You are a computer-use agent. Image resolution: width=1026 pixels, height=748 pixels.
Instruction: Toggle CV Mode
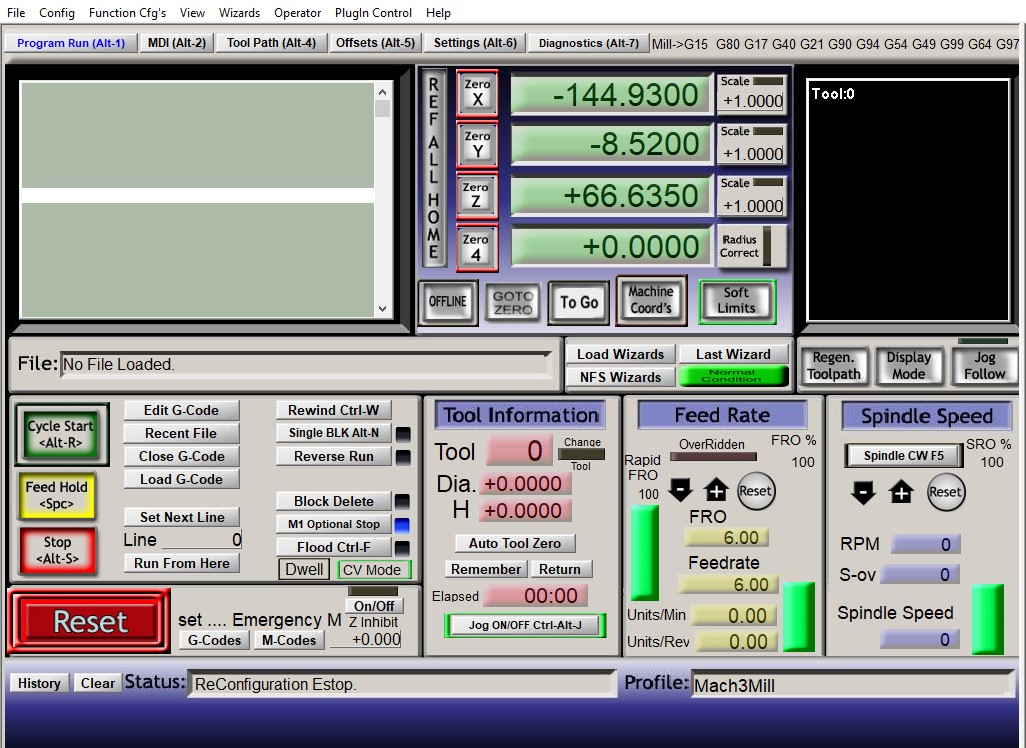(372, 570)
